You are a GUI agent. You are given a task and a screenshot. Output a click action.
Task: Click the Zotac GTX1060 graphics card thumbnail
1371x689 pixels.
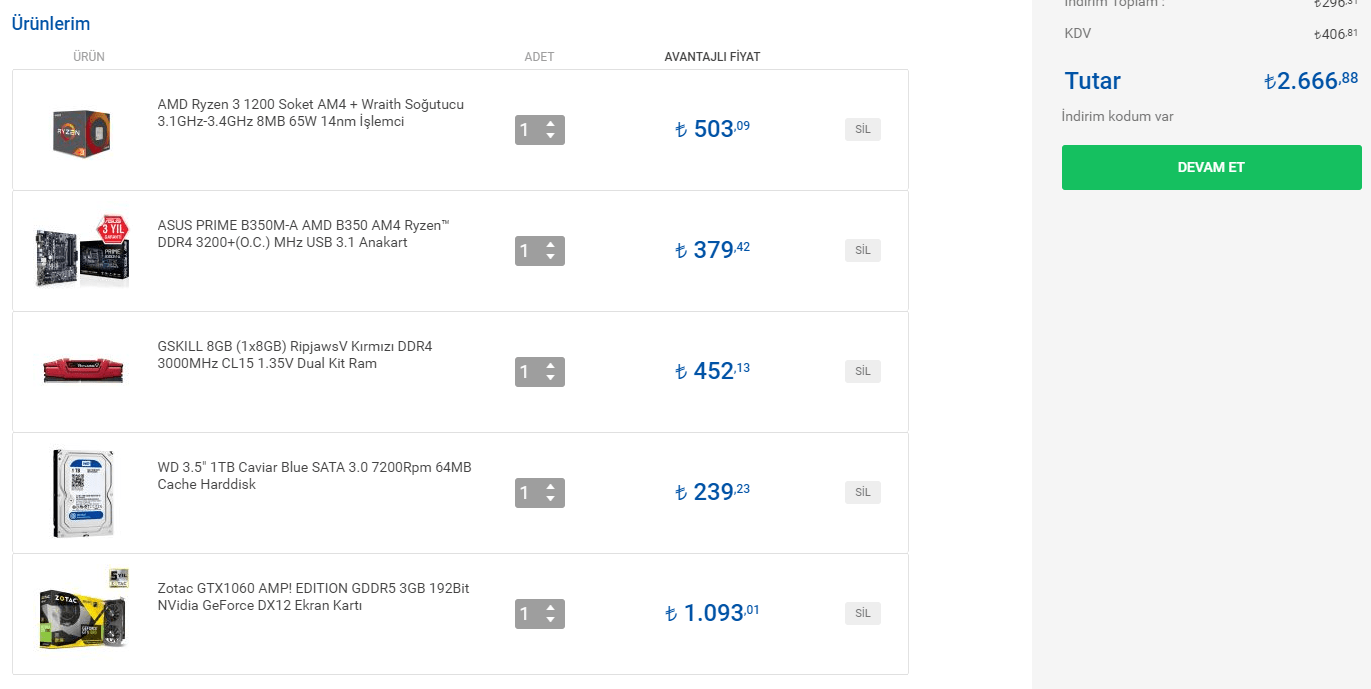click(x=84, y=612)
